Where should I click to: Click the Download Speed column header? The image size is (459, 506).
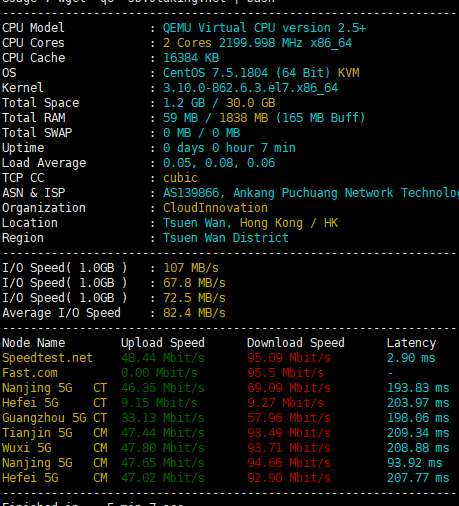296,343
